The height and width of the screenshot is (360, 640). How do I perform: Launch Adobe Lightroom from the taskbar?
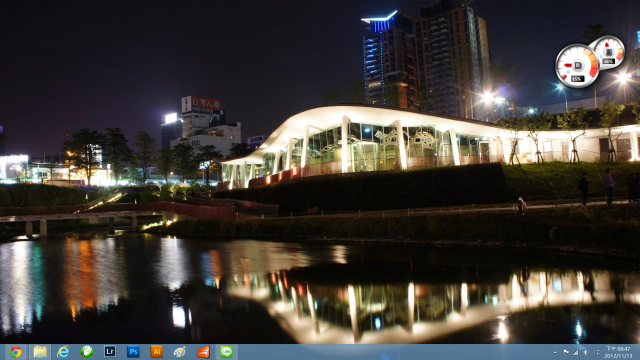pos(110,351)
